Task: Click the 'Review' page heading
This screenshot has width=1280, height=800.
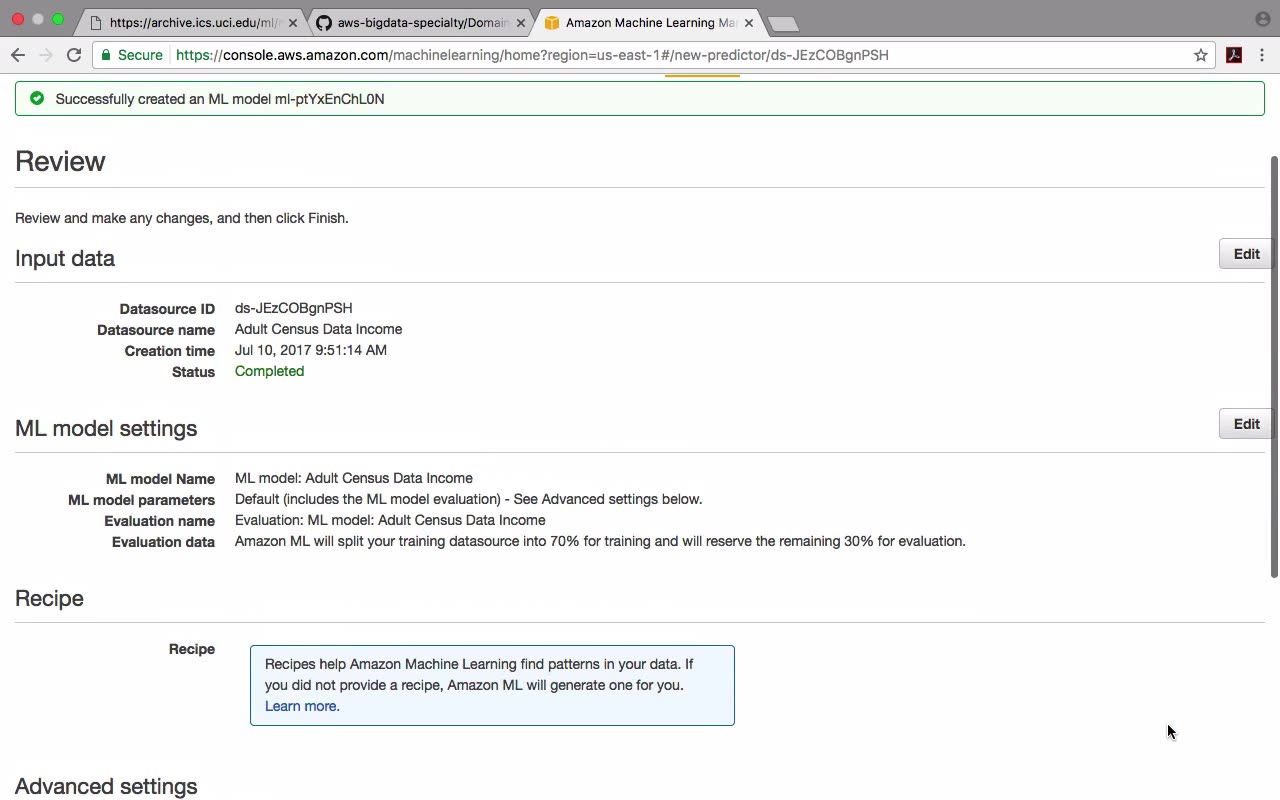Action: pyautogui.click(x=60, y=162)
